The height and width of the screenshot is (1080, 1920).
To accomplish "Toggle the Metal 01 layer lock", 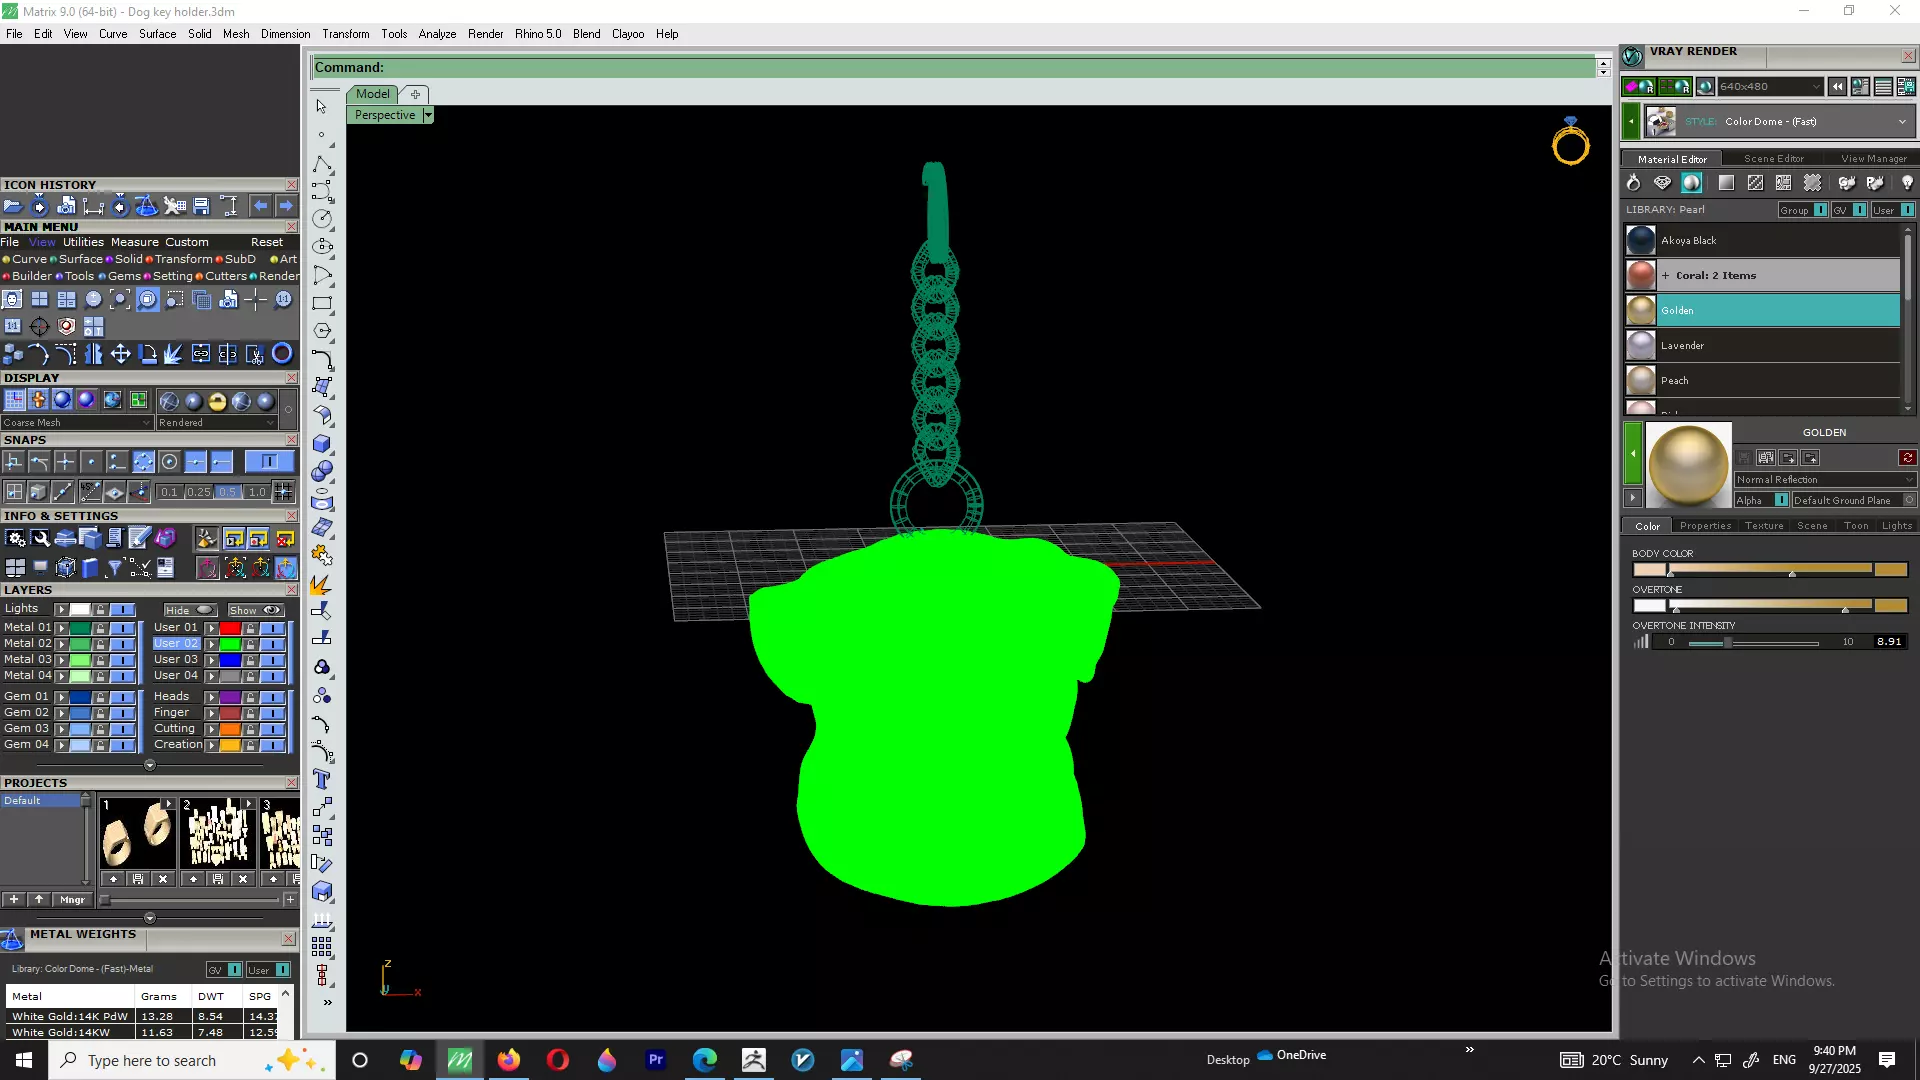I will 100,628.
